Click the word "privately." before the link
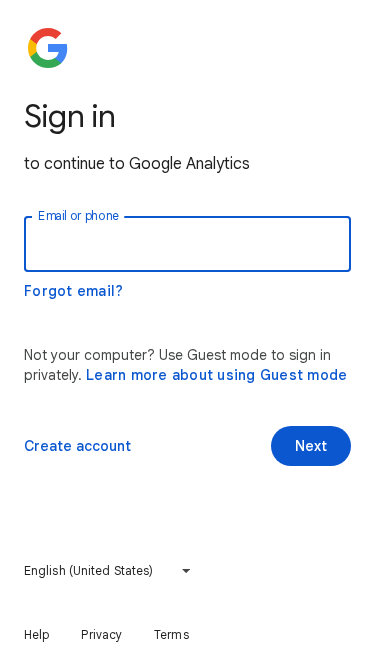The height and width of the screenshot is (667, 375). [53, 375]
